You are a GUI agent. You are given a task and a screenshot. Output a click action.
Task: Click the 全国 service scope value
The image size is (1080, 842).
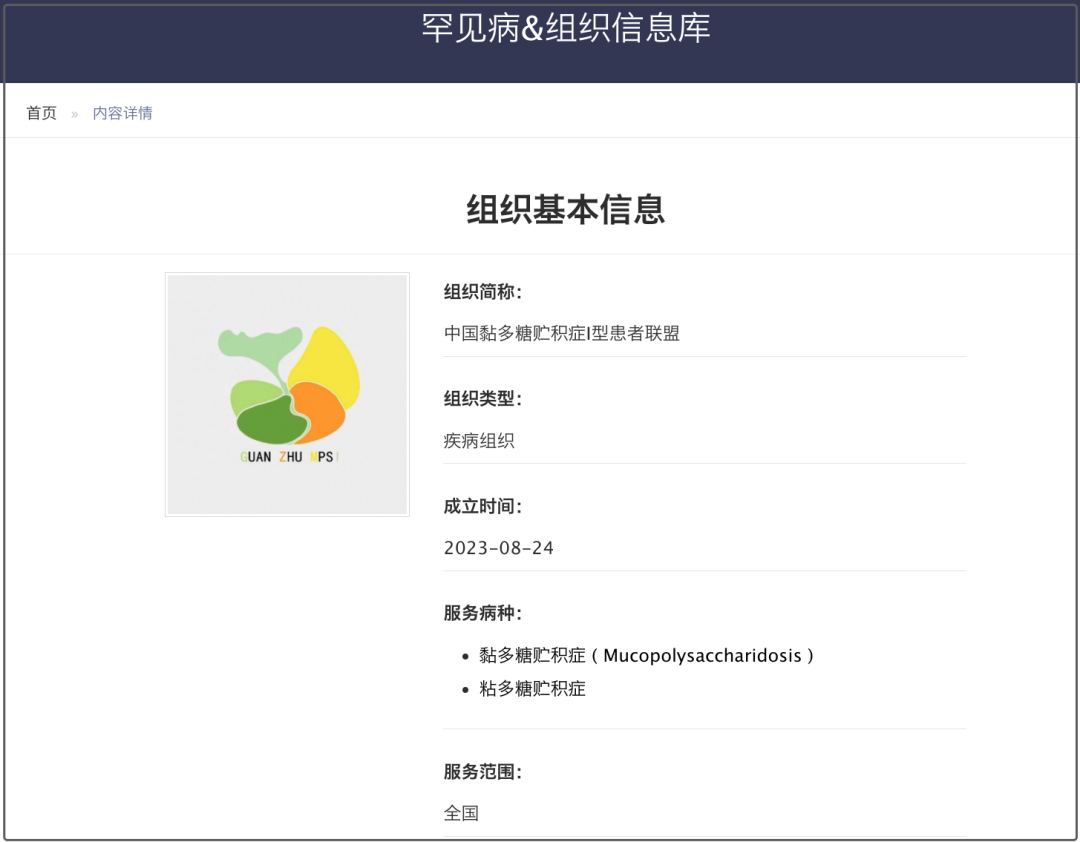[461, 813]
